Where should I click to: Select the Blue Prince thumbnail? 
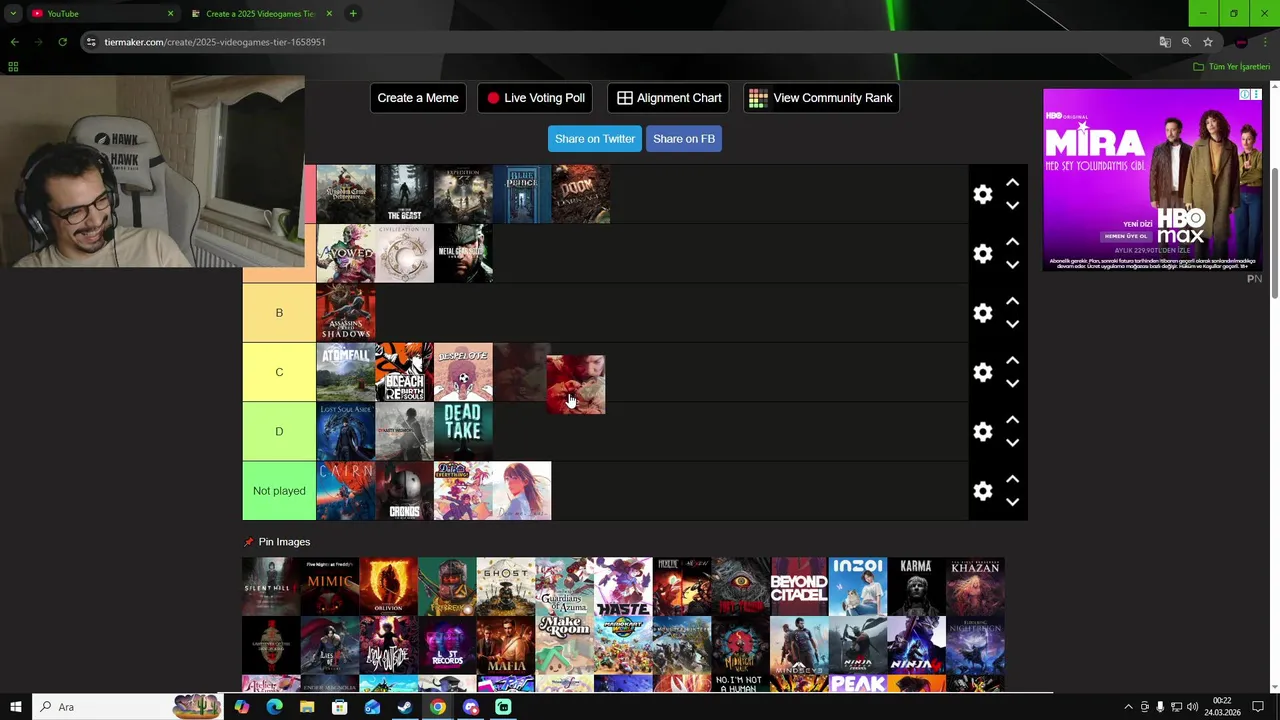[x=522, y=194]
